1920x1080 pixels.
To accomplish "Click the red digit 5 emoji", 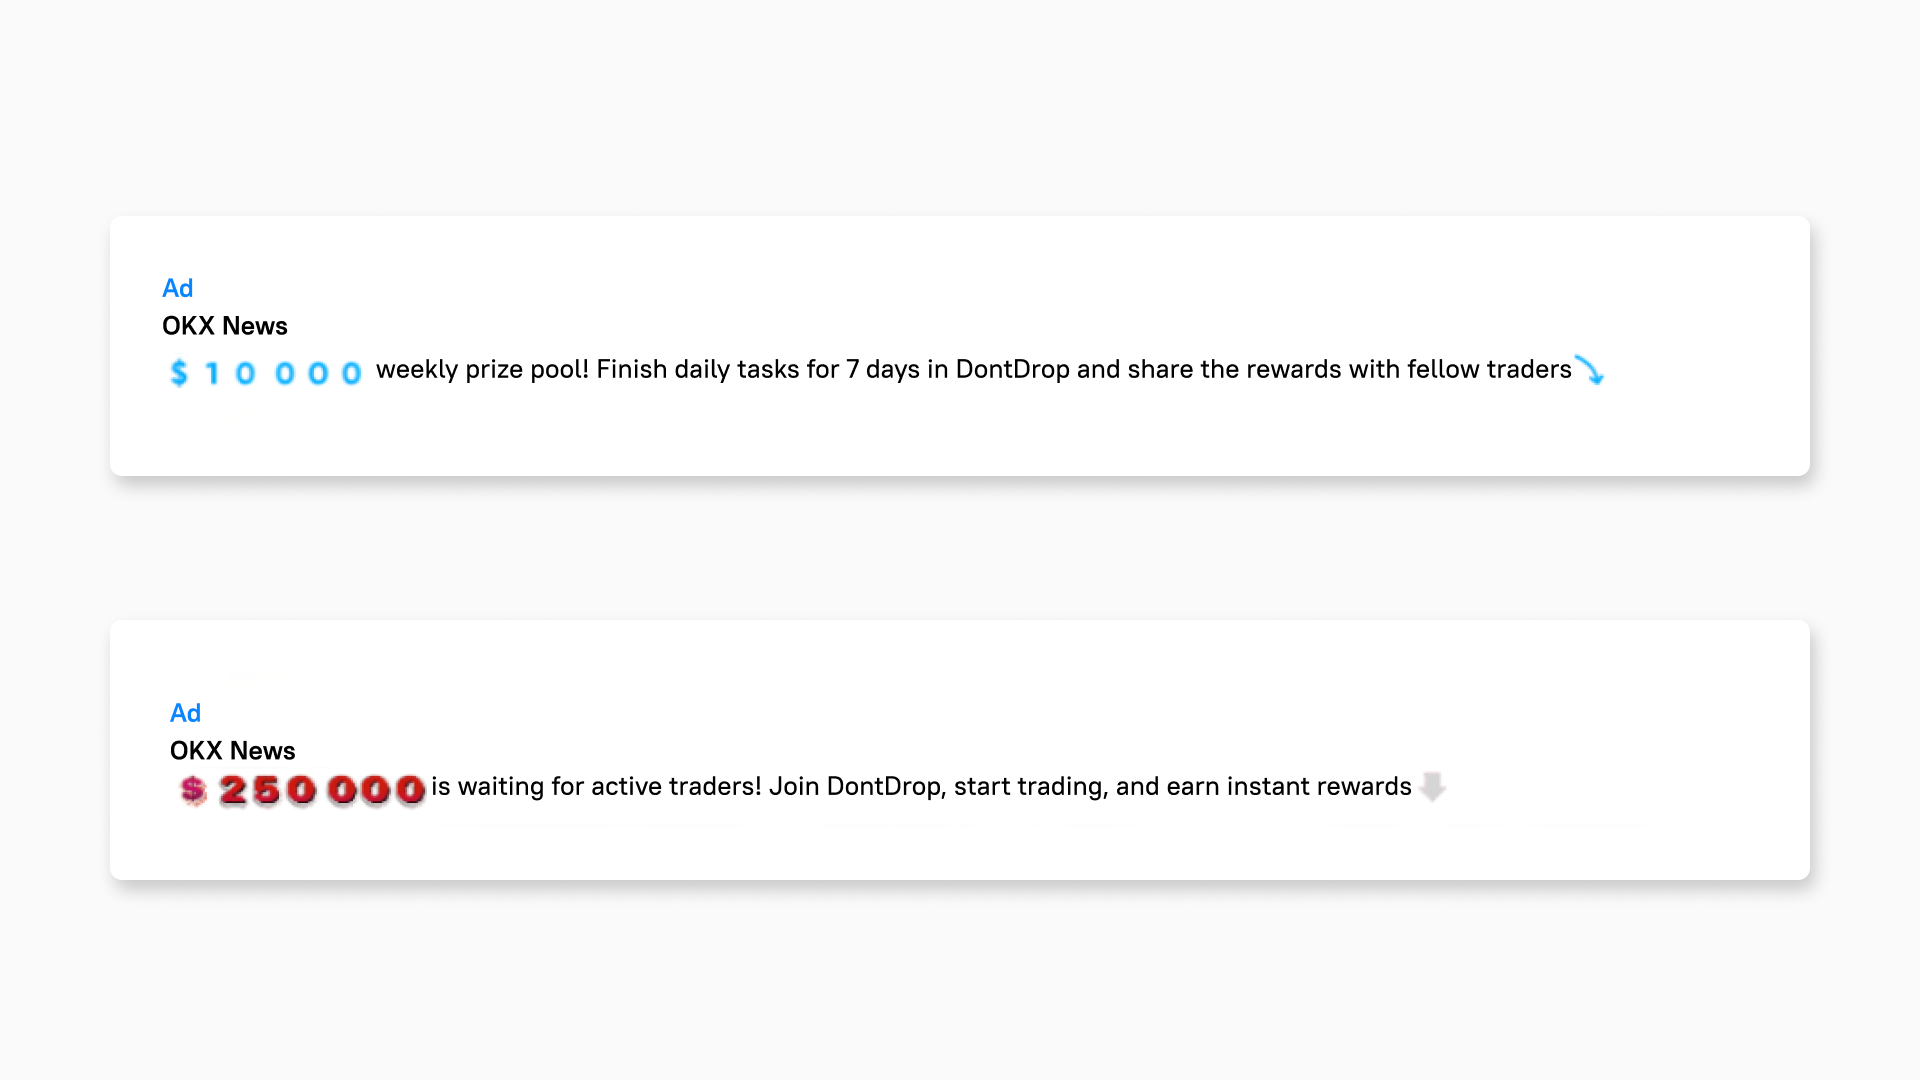I will coord(266,790).
